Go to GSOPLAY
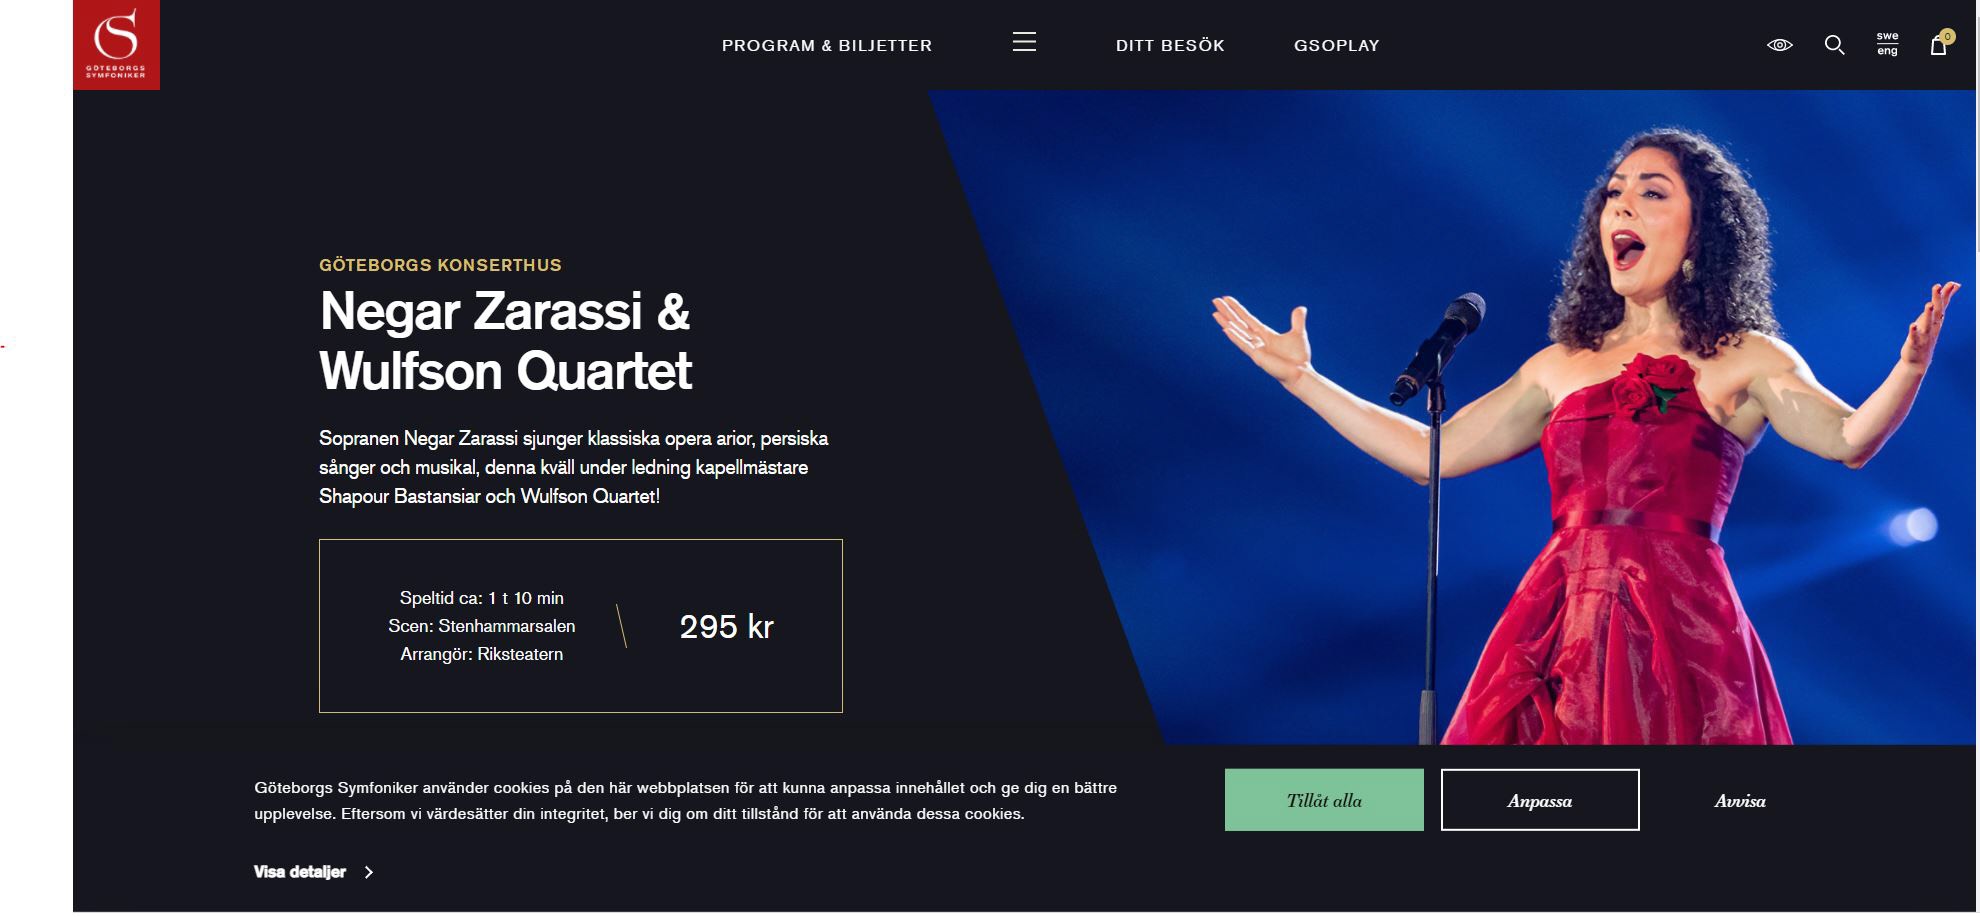 [1336, 45]
